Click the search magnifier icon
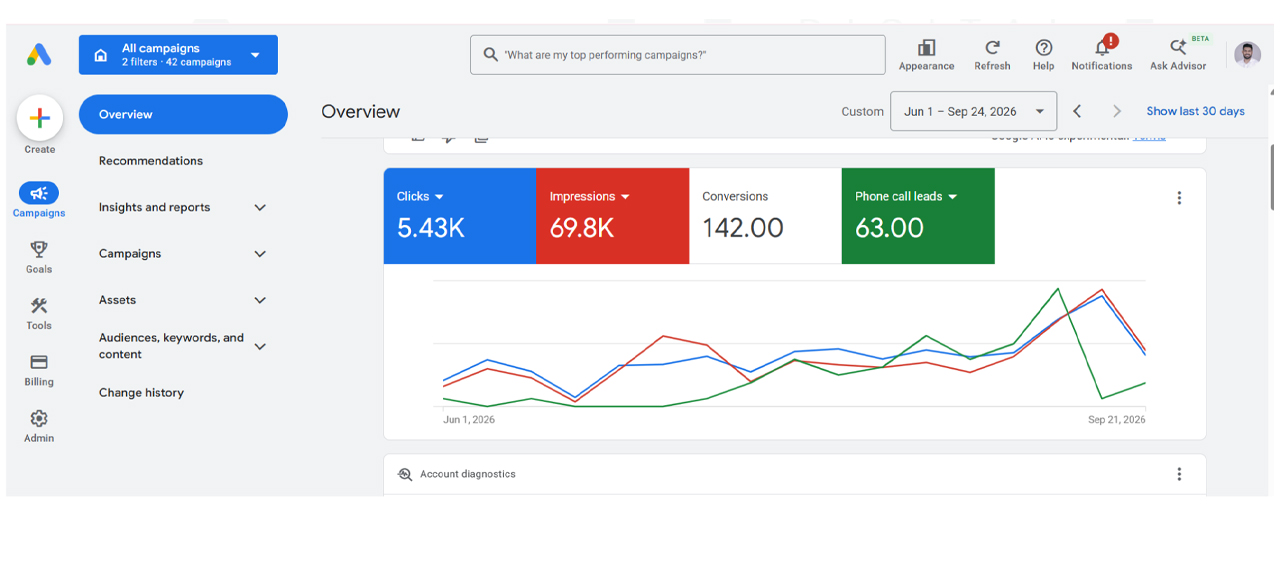Image resolution: width=1280 pixels, height=572 pixels. coord(490,55)
